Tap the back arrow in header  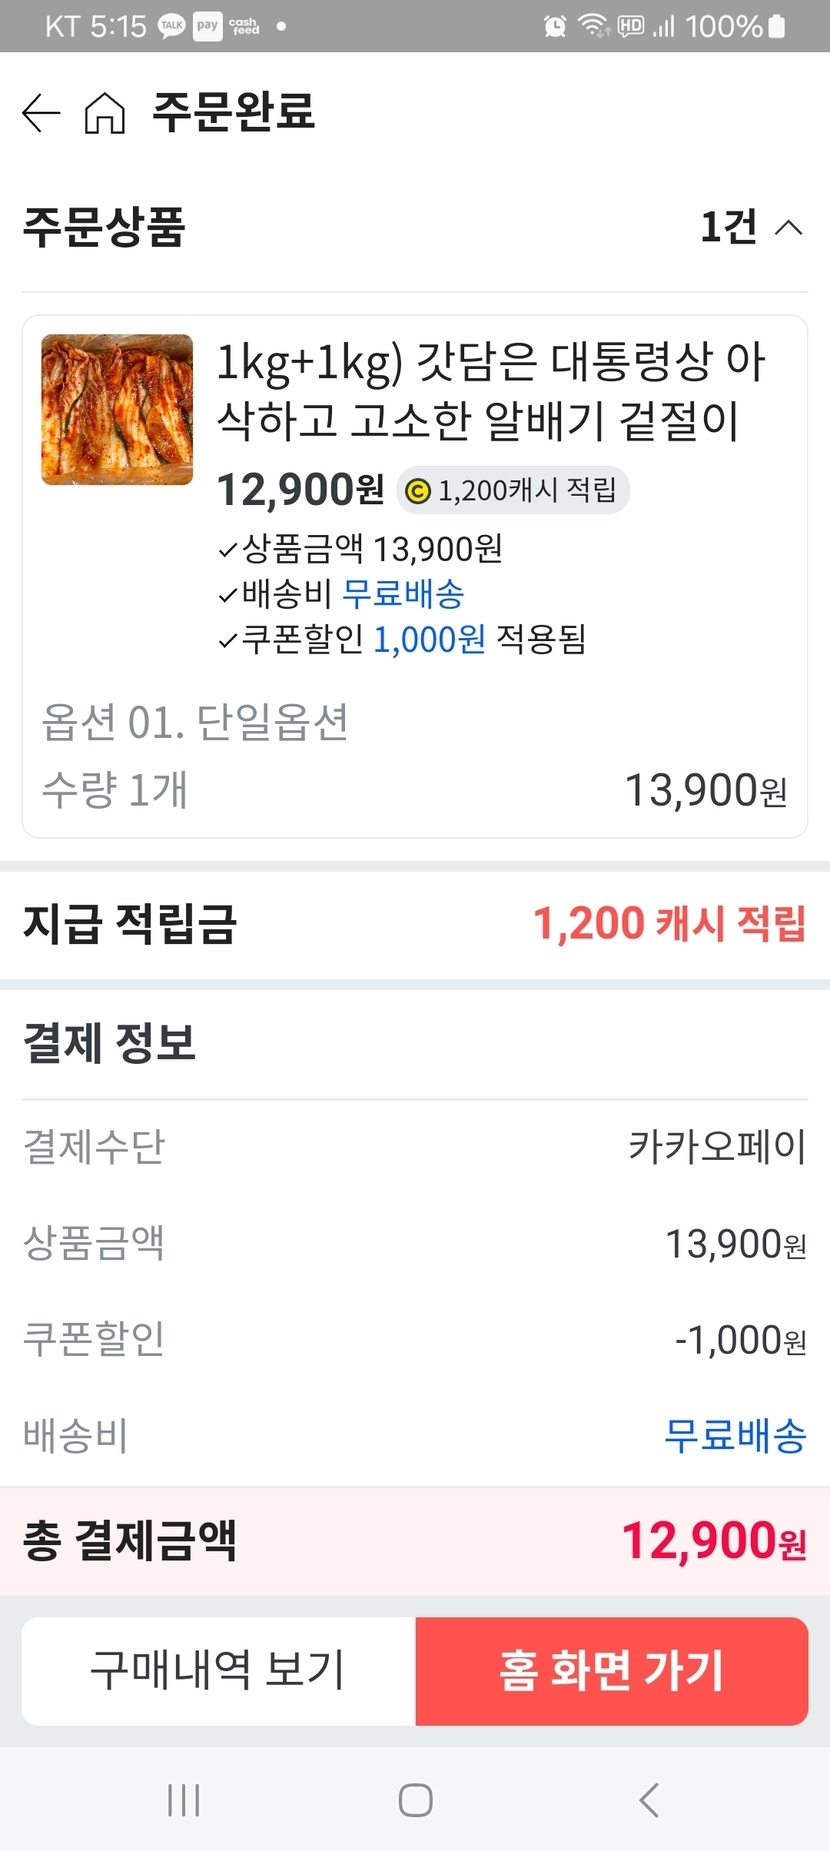[41, 113]
